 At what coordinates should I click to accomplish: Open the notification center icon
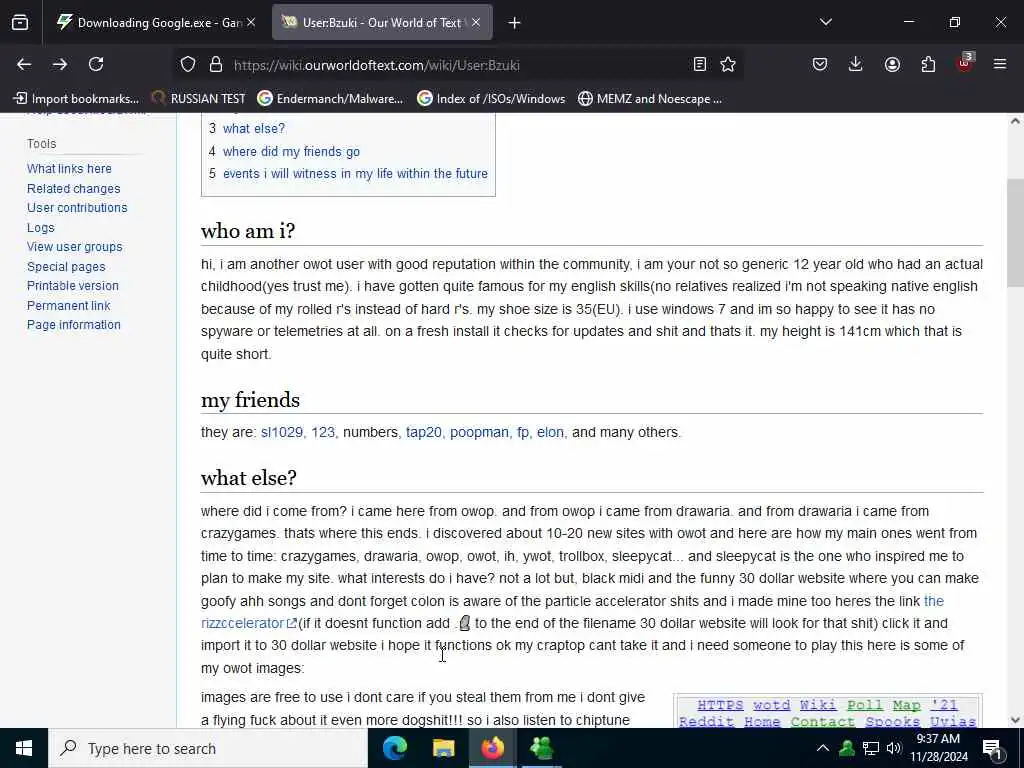(x=992, y=749)
